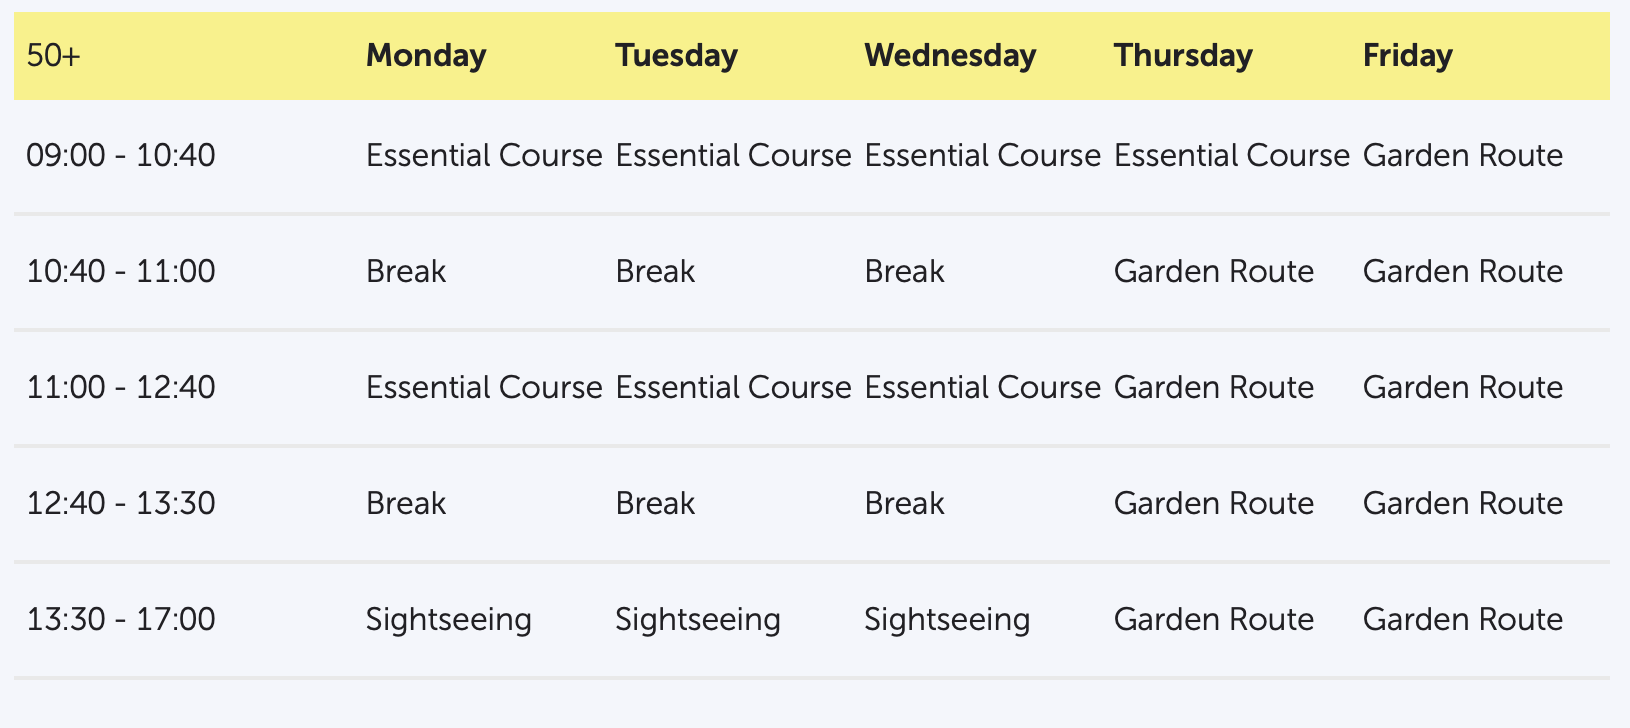Viewport: 1630px width, 728px height.
Task: Click the 10:40 - 11:00 time slot
Action: pos(121,272)
